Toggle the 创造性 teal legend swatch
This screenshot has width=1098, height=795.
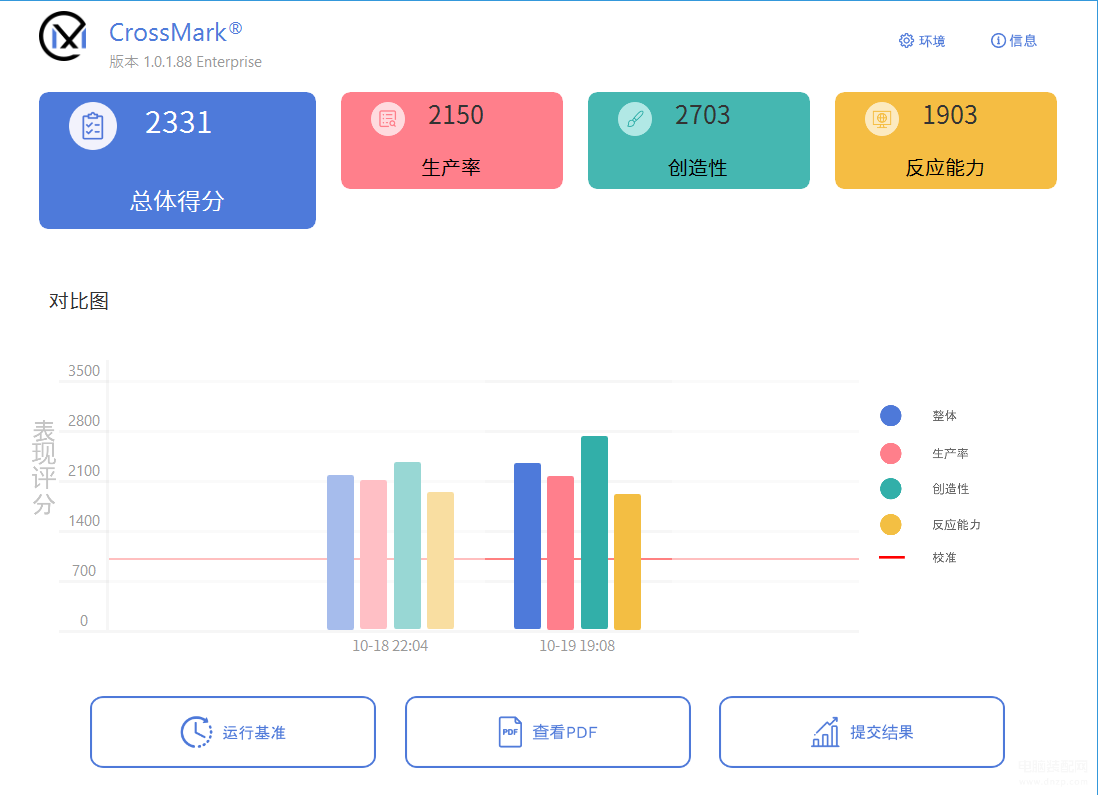click(891, 488)
